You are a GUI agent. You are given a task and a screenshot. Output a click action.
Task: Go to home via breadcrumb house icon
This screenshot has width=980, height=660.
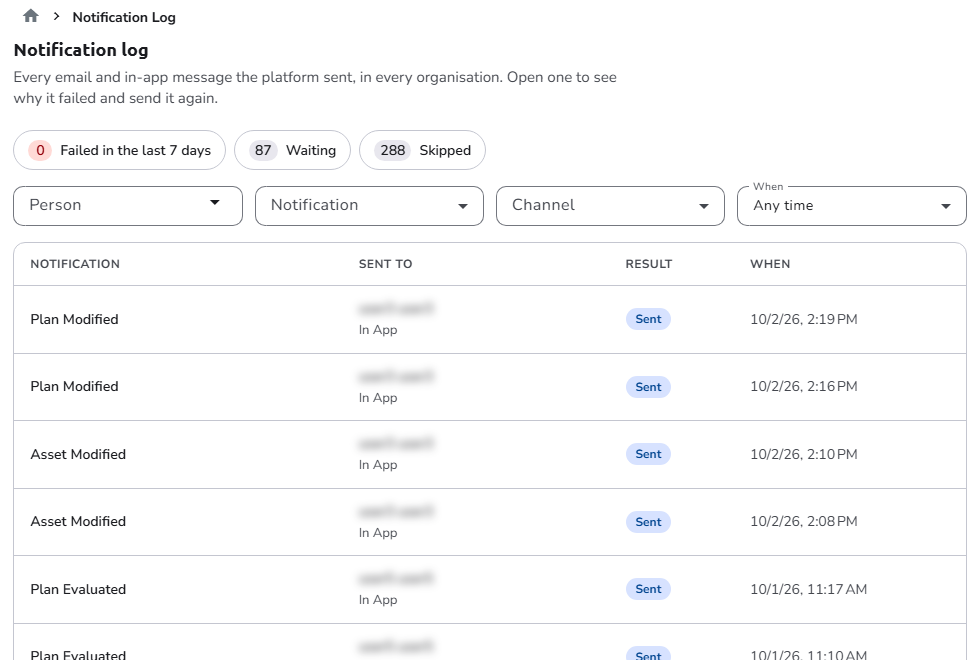click(x=31, y=16)
